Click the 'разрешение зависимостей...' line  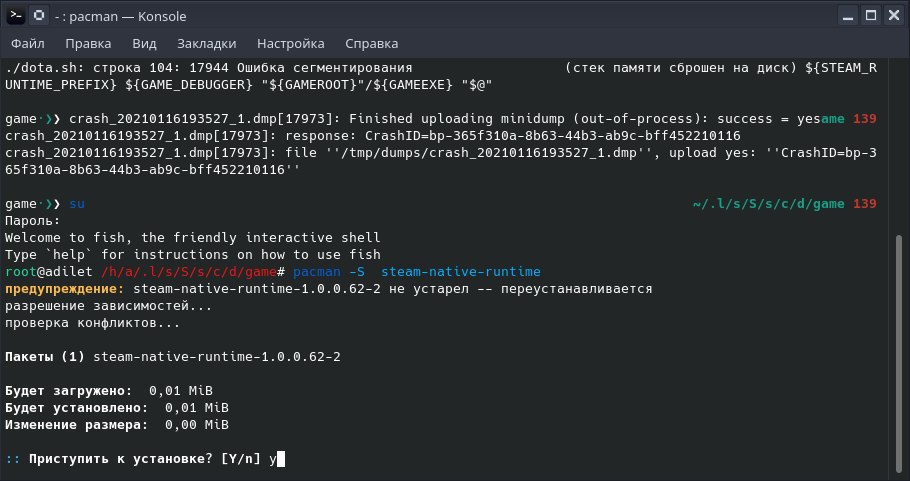(x=109, y=306)
